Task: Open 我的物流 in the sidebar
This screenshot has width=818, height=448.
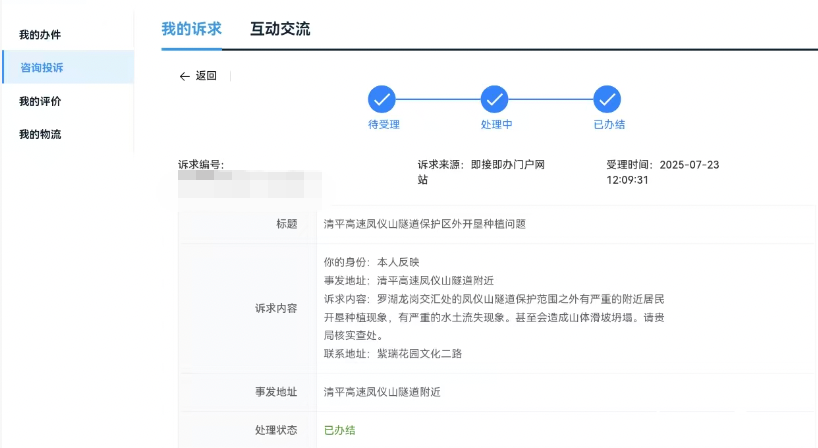Action: (40, 134)
